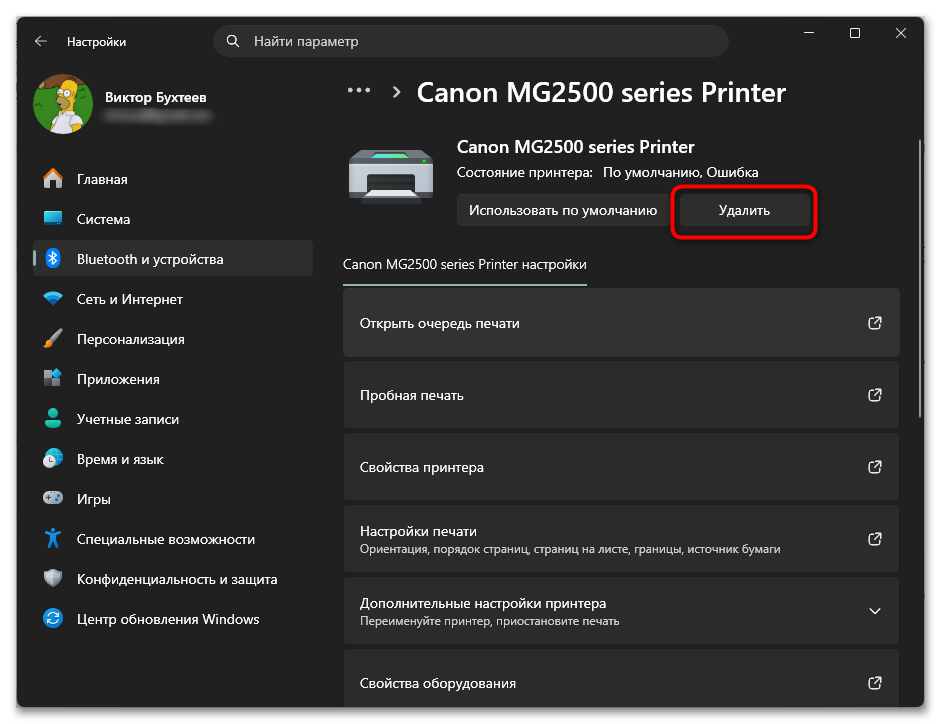Click the search magnifier icon
941x724 pixels.
233,41
